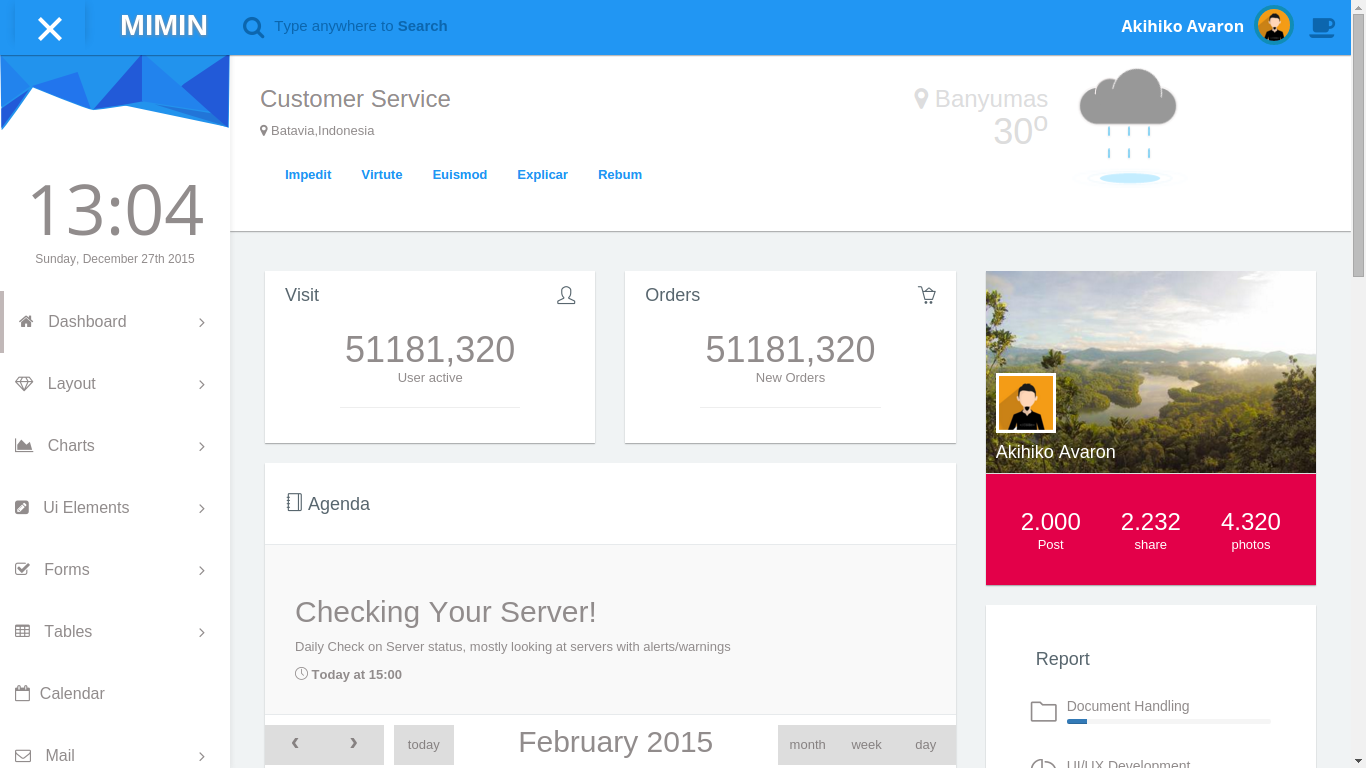This screenshot has height=768, width=1366.
Task: Open the Calendar sidebar item
Action: tap(71, 693)
